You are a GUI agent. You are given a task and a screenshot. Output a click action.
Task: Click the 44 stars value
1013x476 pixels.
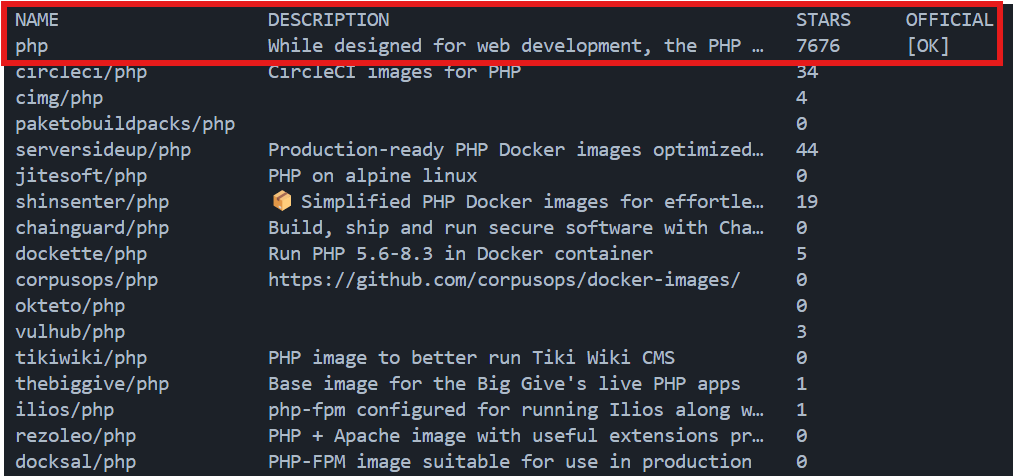coord(807,150)
